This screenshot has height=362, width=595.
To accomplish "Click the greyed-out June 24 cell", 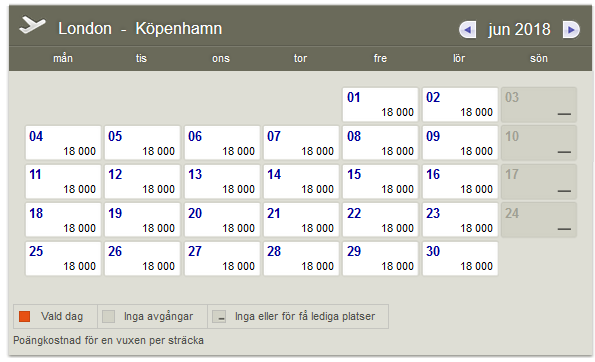I will tap(539, 220).
